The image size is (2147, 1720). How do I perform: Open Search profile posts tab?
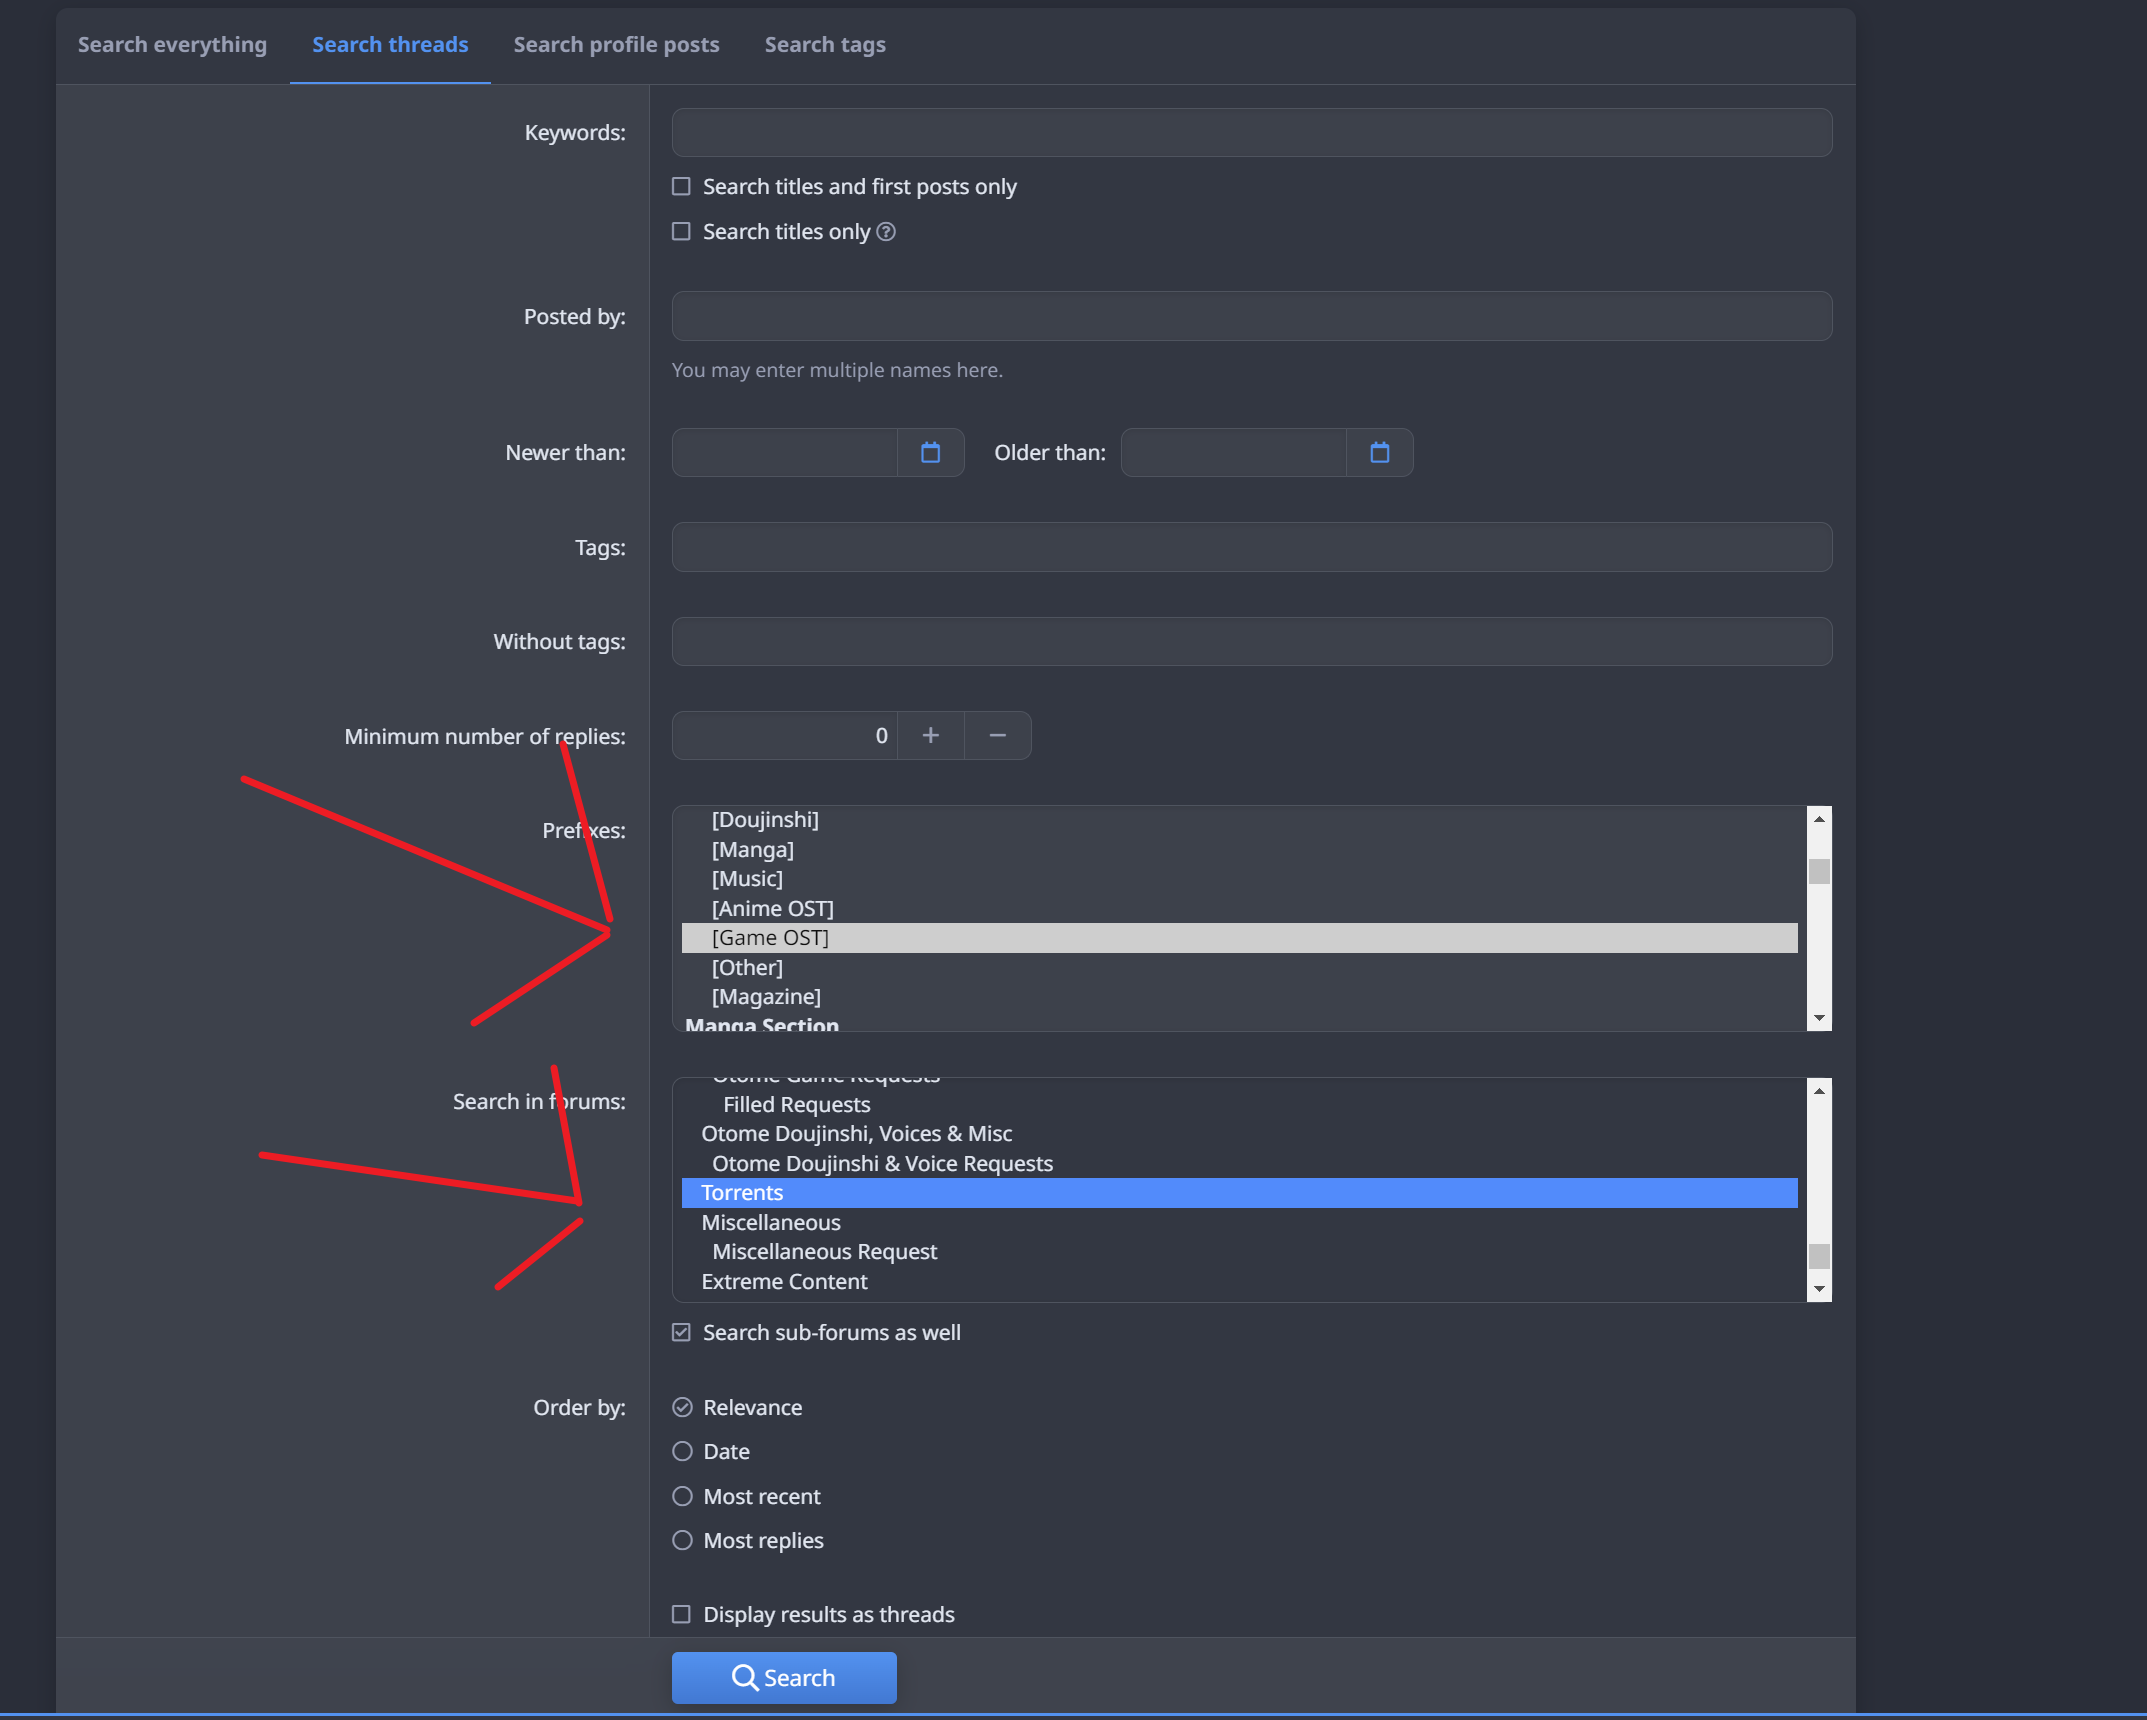click(x=616, y=45)
